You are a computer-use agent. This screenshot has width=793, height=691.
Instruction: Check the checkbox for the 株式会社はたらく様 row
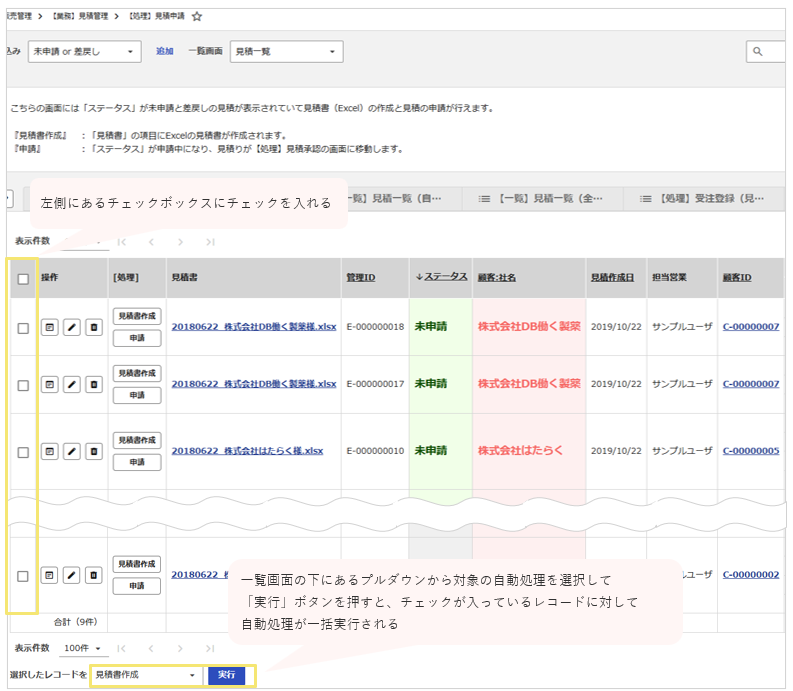(x=23, y=452)
